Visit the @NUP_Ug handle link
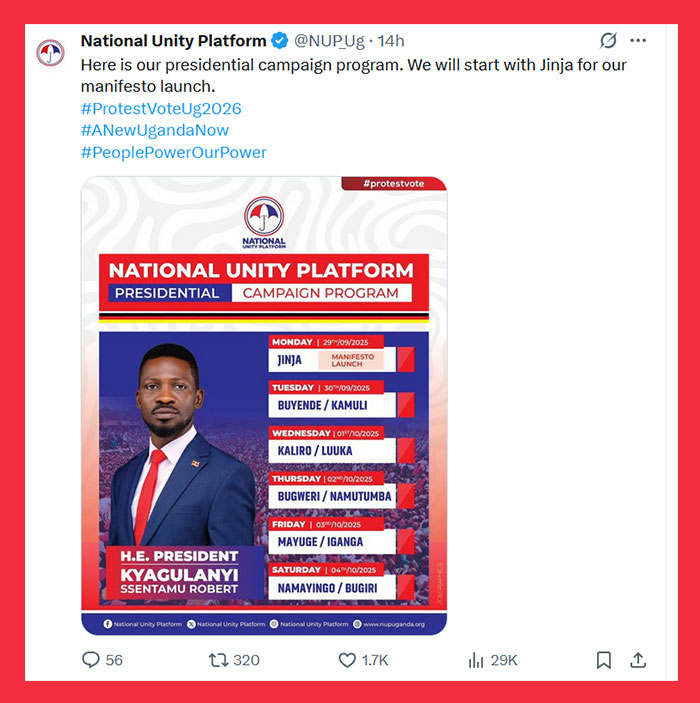 [329, 41]
